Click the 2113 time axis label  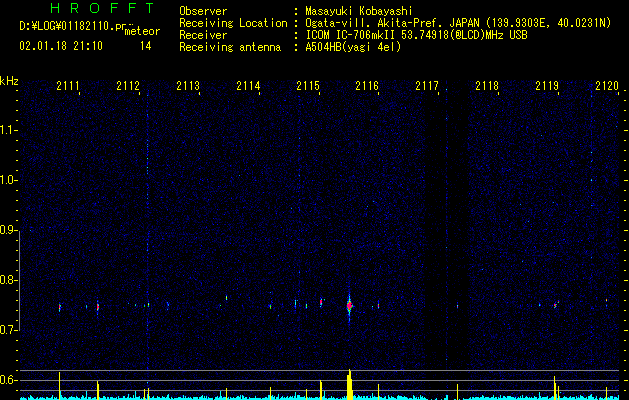(x=188, y=86)
